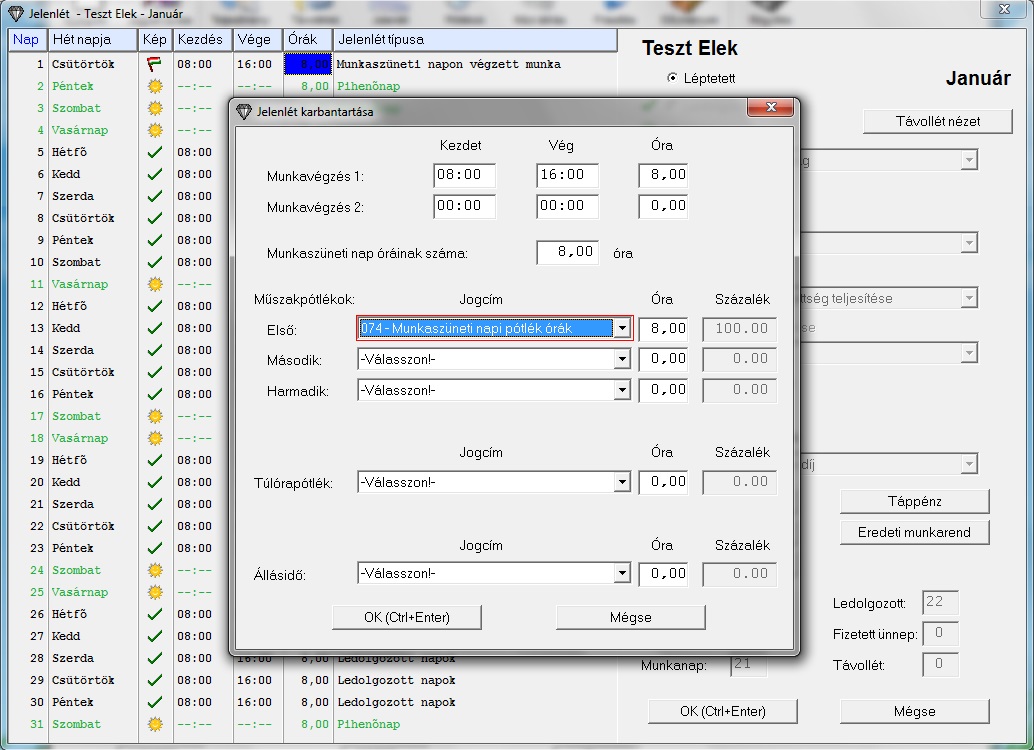The image size is (1034, 750).
Task: Click the checkmark icon for day 19 Hétfő
Action: [x=154, y=460]
